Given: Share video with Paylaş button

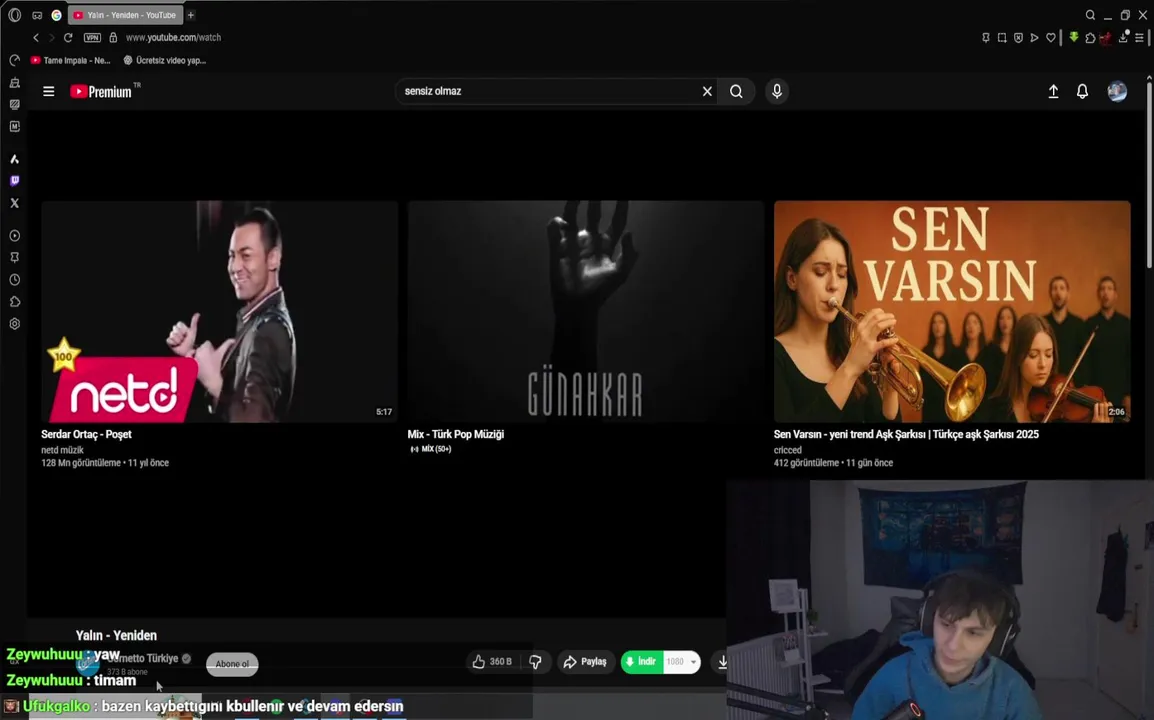Looking at the screenshot, I should 586,662.
